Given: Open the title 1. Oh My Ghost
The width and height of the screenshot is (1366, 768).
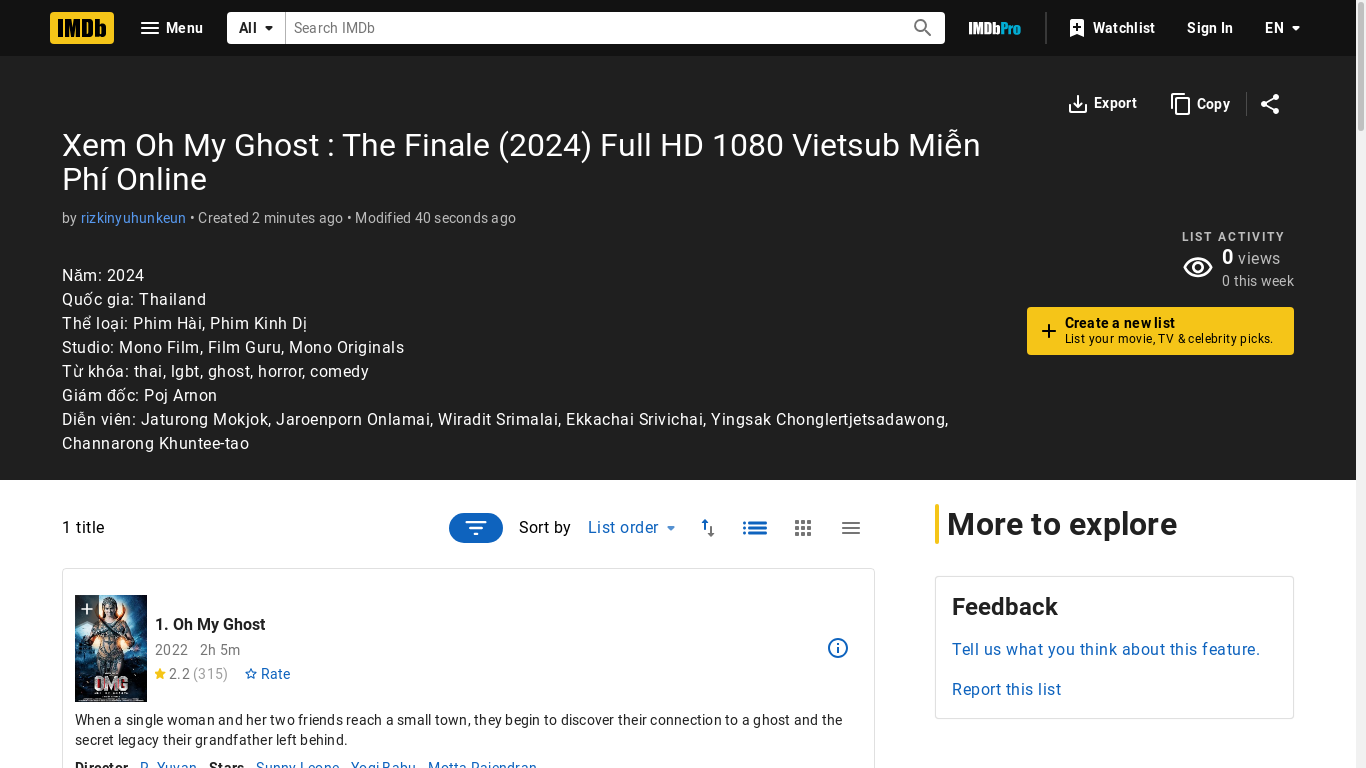Looking at the screenshot, I should click(210, 625).
